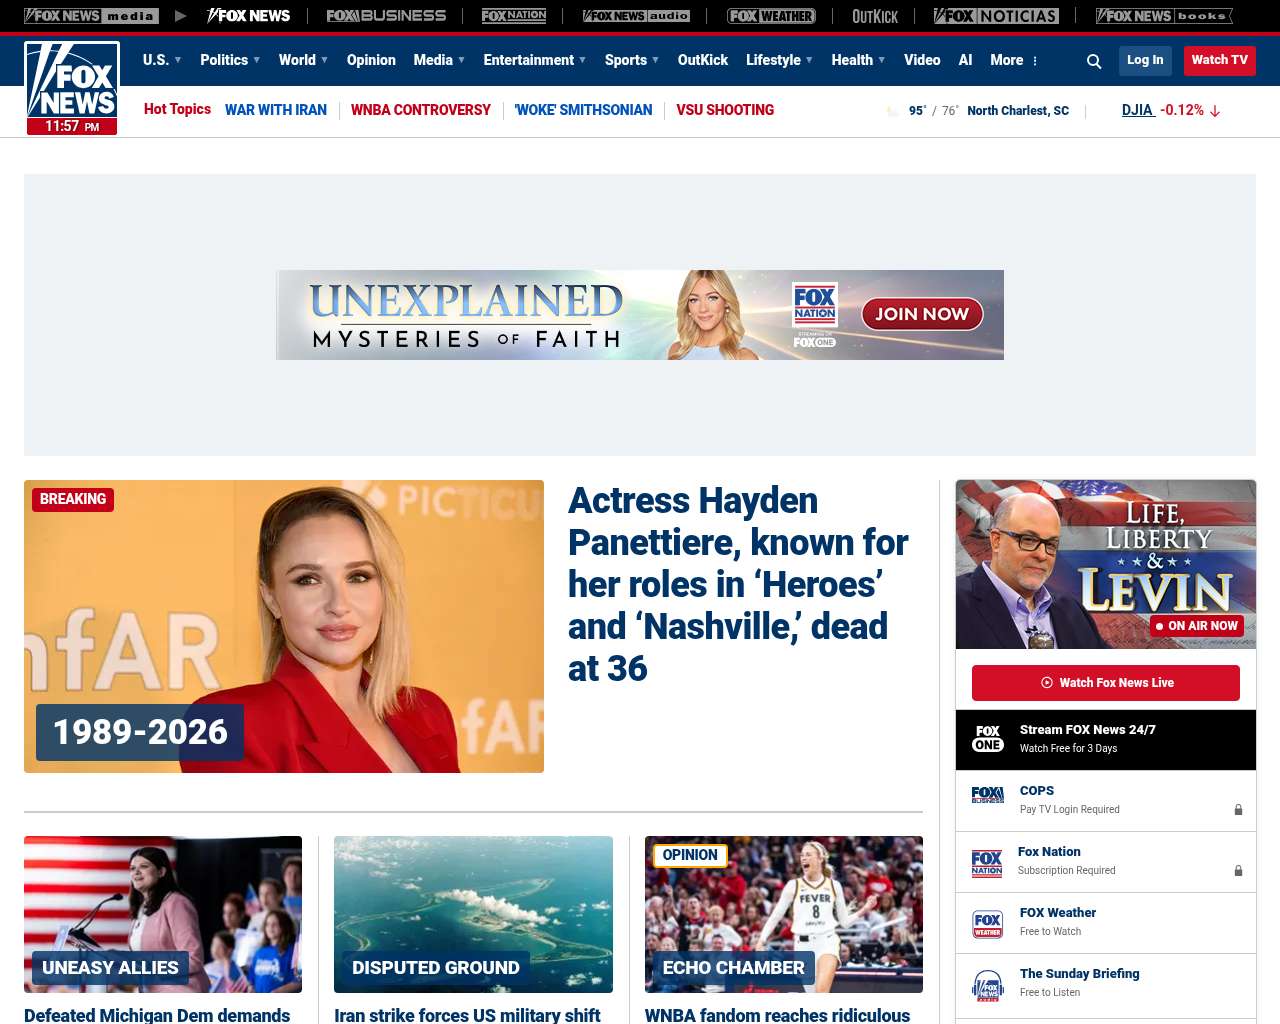Open the Fox Nation logo in top bar
Viewport: 1280px width, 1024px height.
pos(514,16)
